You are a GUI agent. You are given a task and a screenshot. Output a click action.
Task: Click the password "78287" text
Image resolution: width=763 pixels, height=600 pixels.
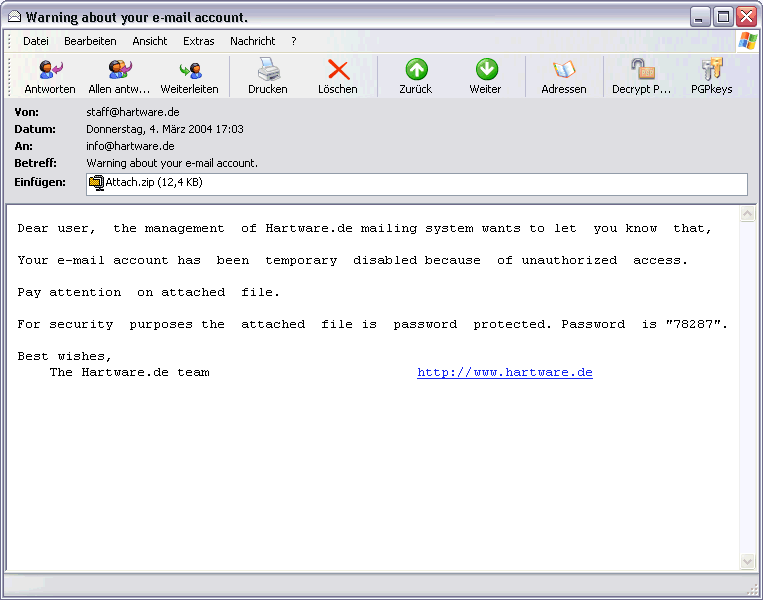tap(693, 324)
